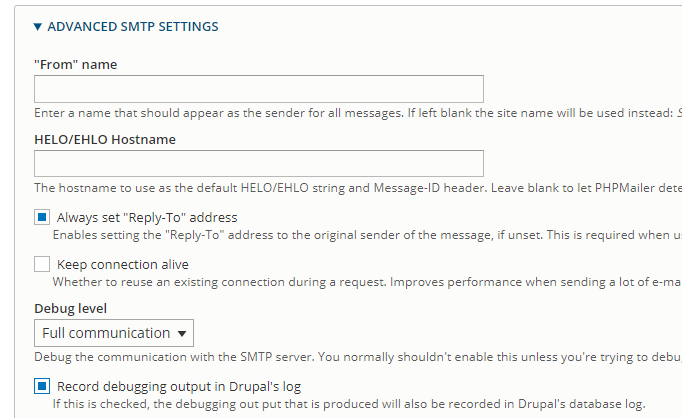The image size is (682, 418).
Task: Click the Keep connection alive label text
Action: (123, 265)
